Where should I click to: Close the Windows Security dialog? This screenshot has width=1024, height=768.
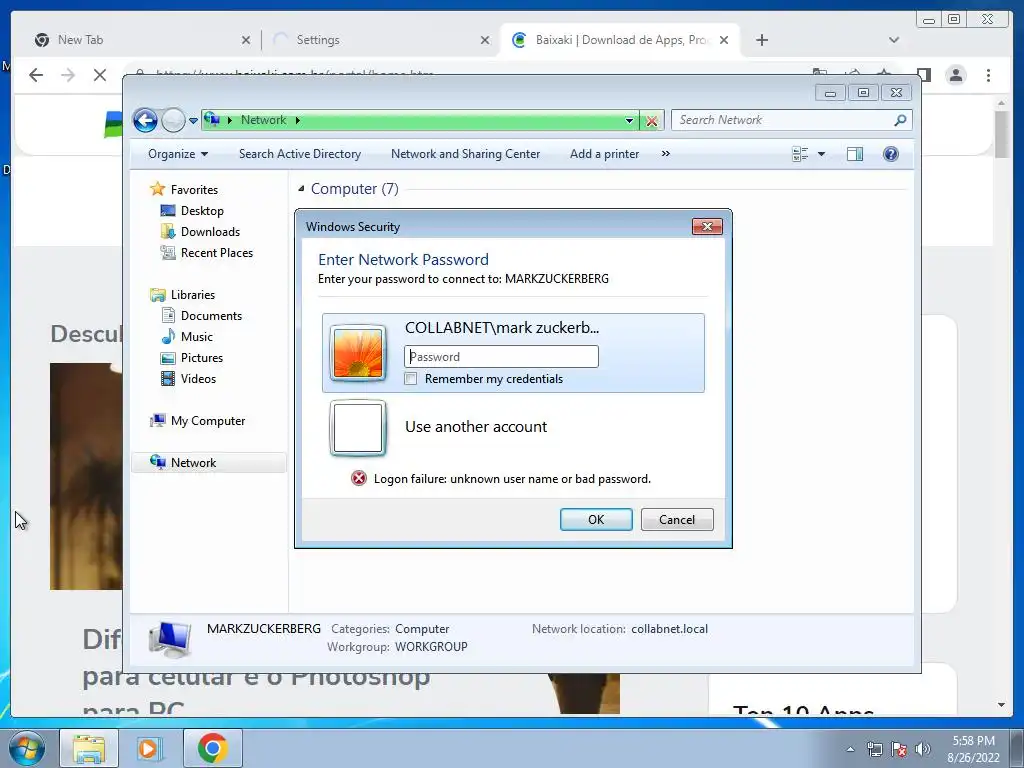pyautogui.click(x=707, y=227)
